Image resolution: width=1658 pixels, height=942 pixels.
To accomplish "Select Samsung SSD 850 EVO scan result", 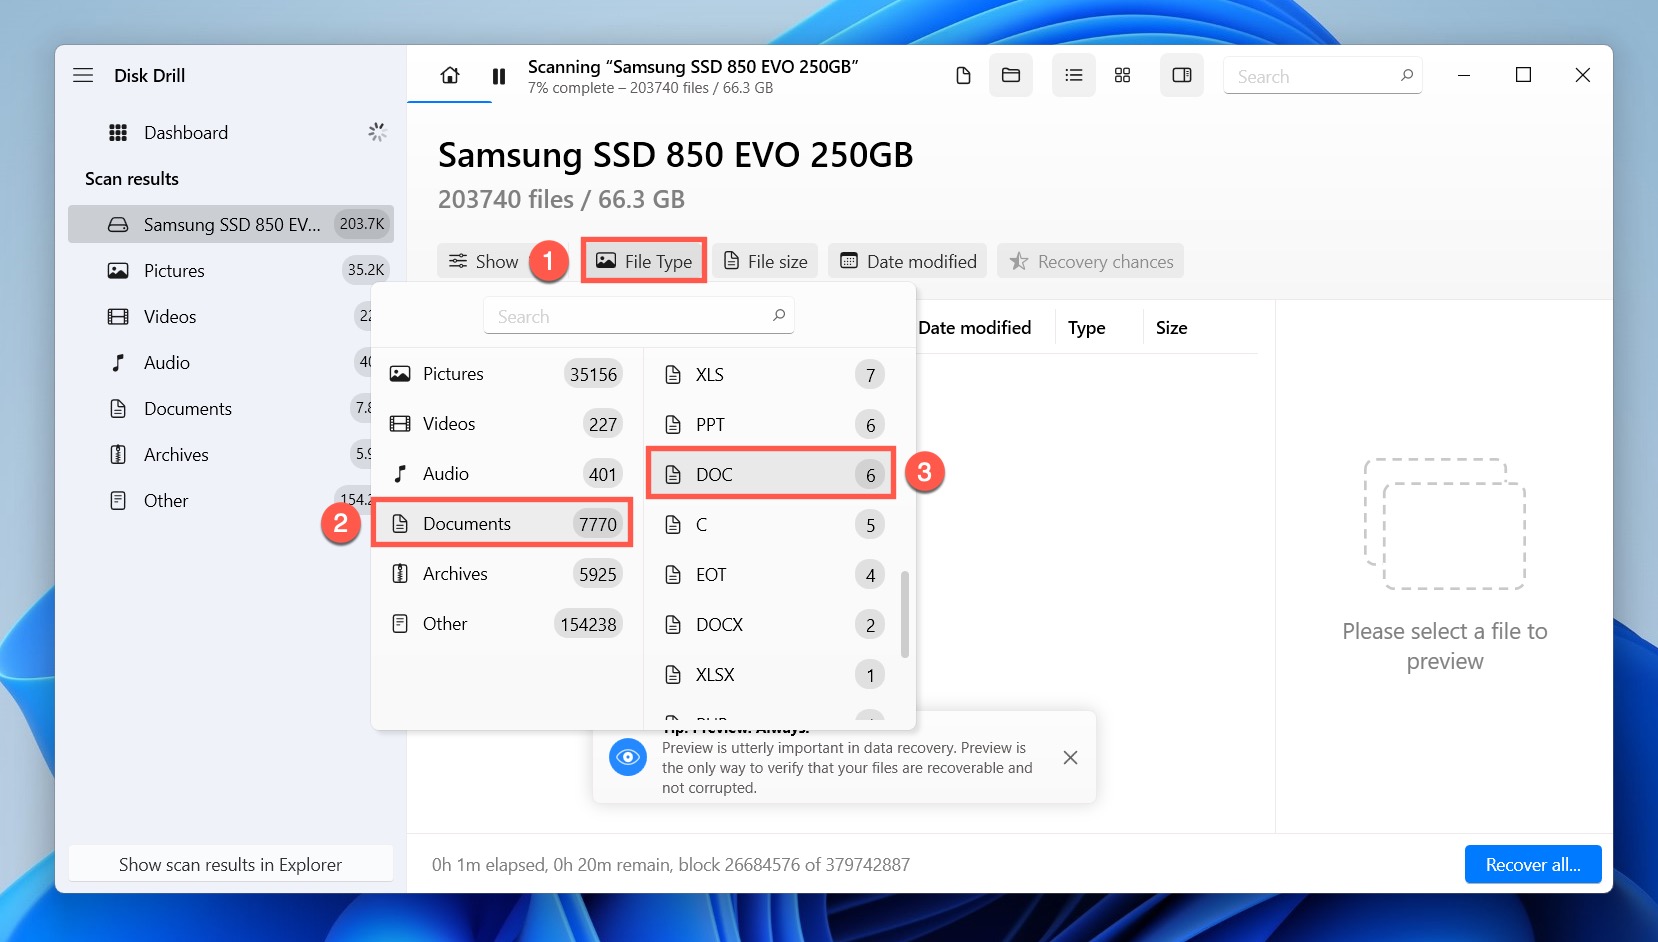I will (231, 224).
